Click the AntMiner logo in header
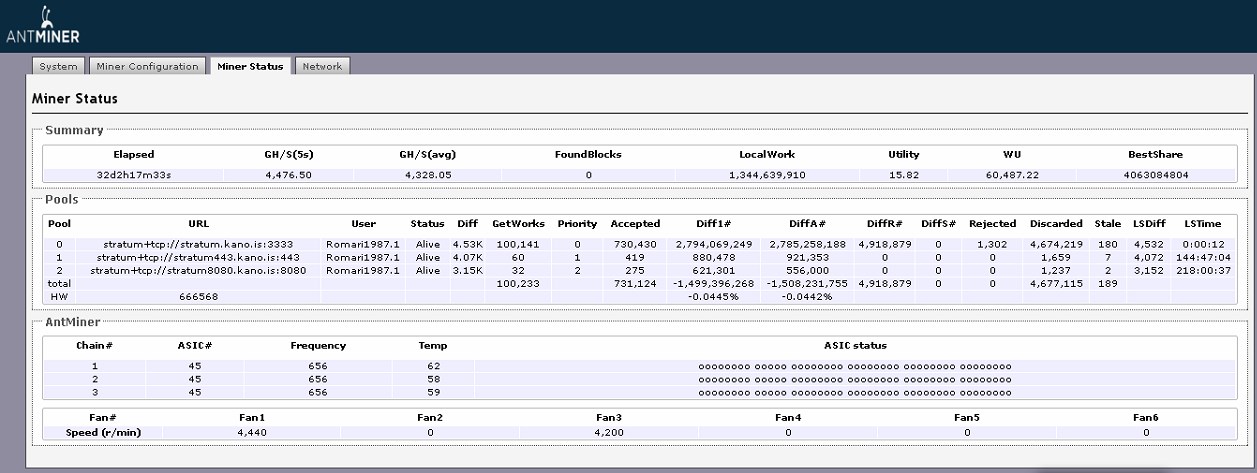 pos(42,26)
